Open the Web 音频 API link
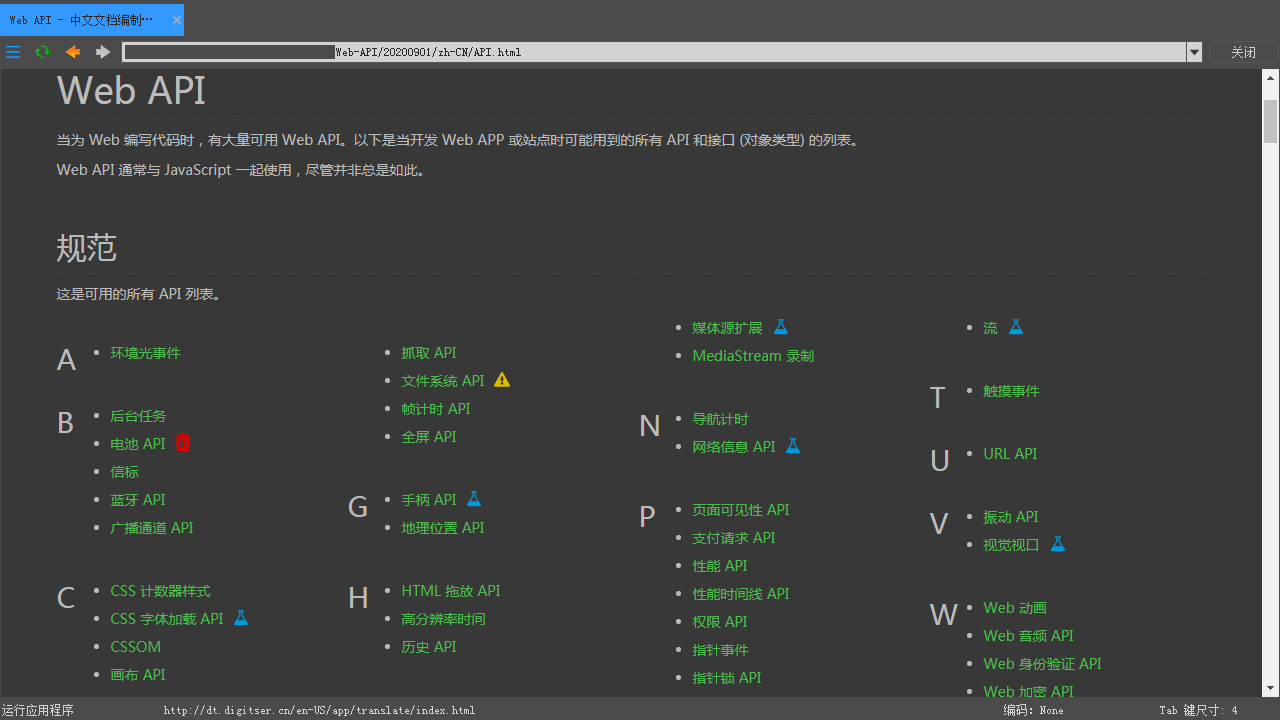Image resolution: width=1280 pixels, height=720 pixels. point(1028,636)
